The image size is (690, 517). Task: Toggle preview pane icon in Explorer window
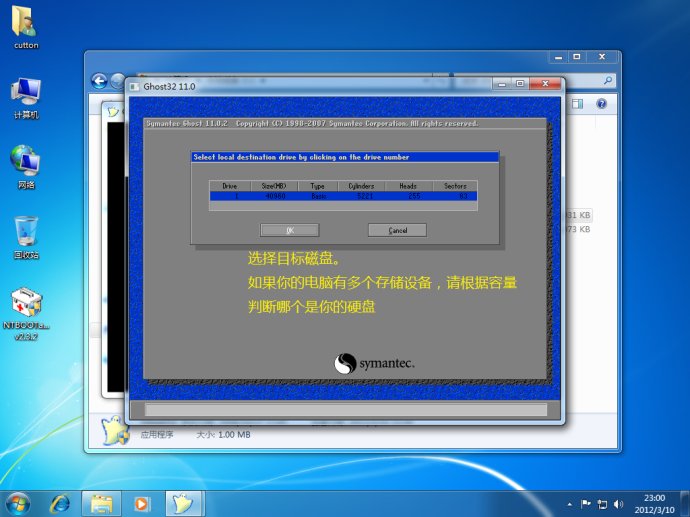point(577,104)
